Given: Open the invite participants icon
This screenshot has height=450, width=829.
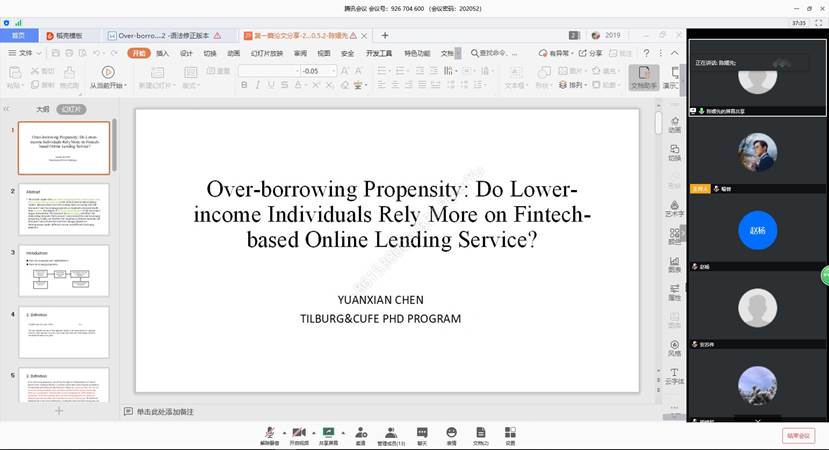Looking at the screenshot, I should [360, 431].
